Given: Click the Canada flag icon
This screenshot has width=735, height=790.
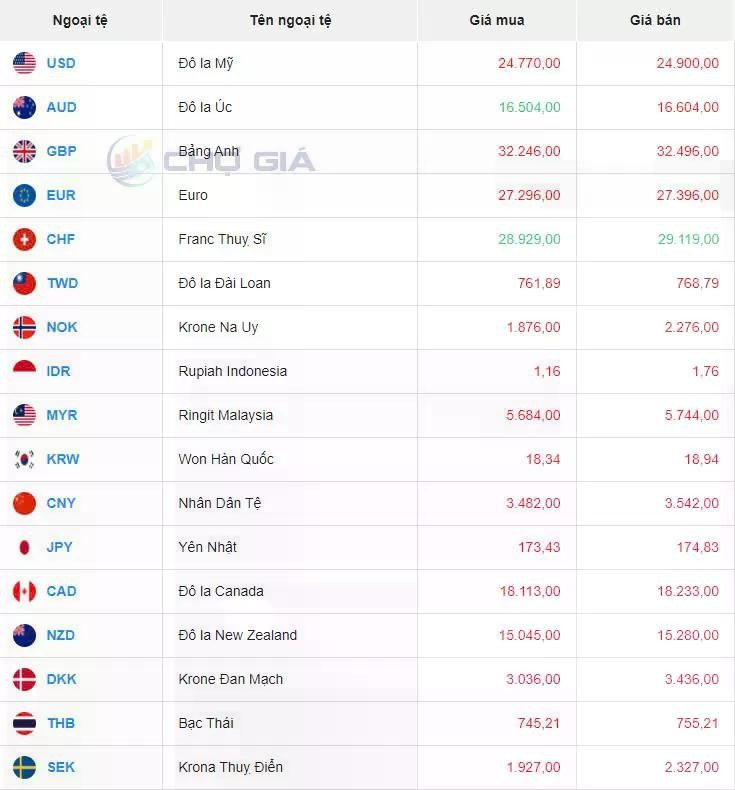Looking at the screenshot, I should (x=24, y=591).
